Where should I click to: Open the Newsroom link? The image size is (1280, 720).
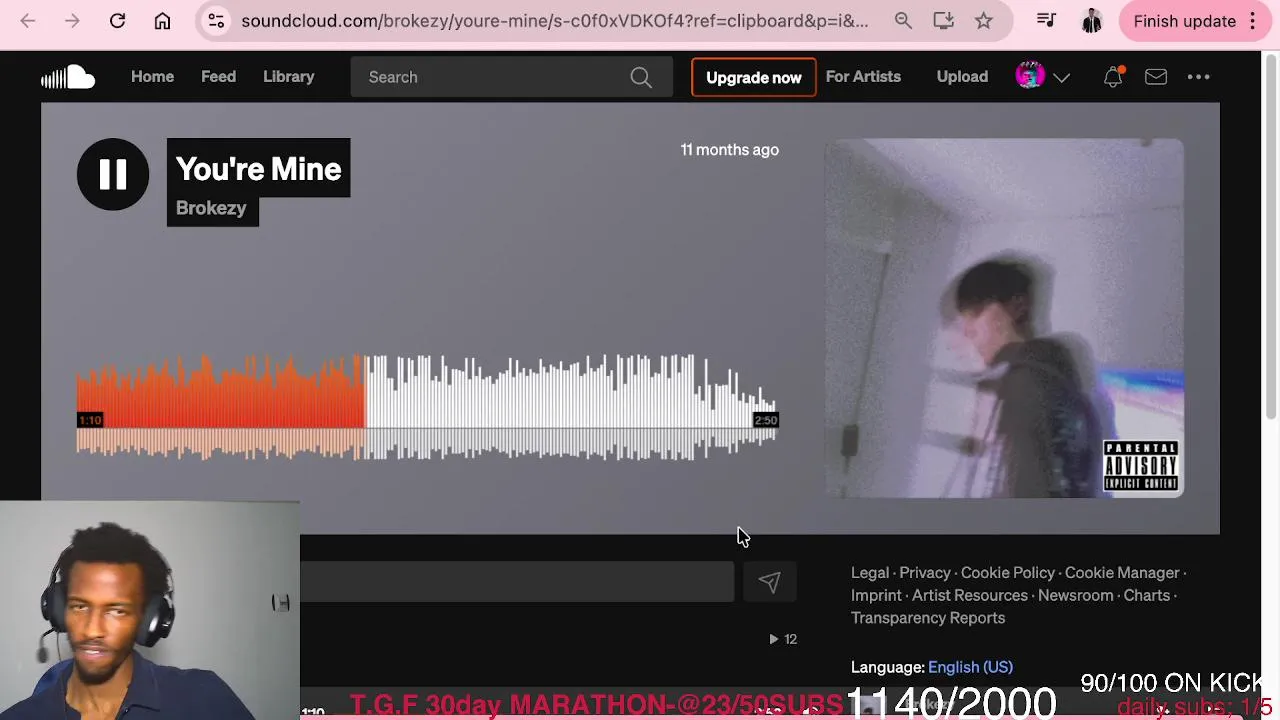(1076, 595)
